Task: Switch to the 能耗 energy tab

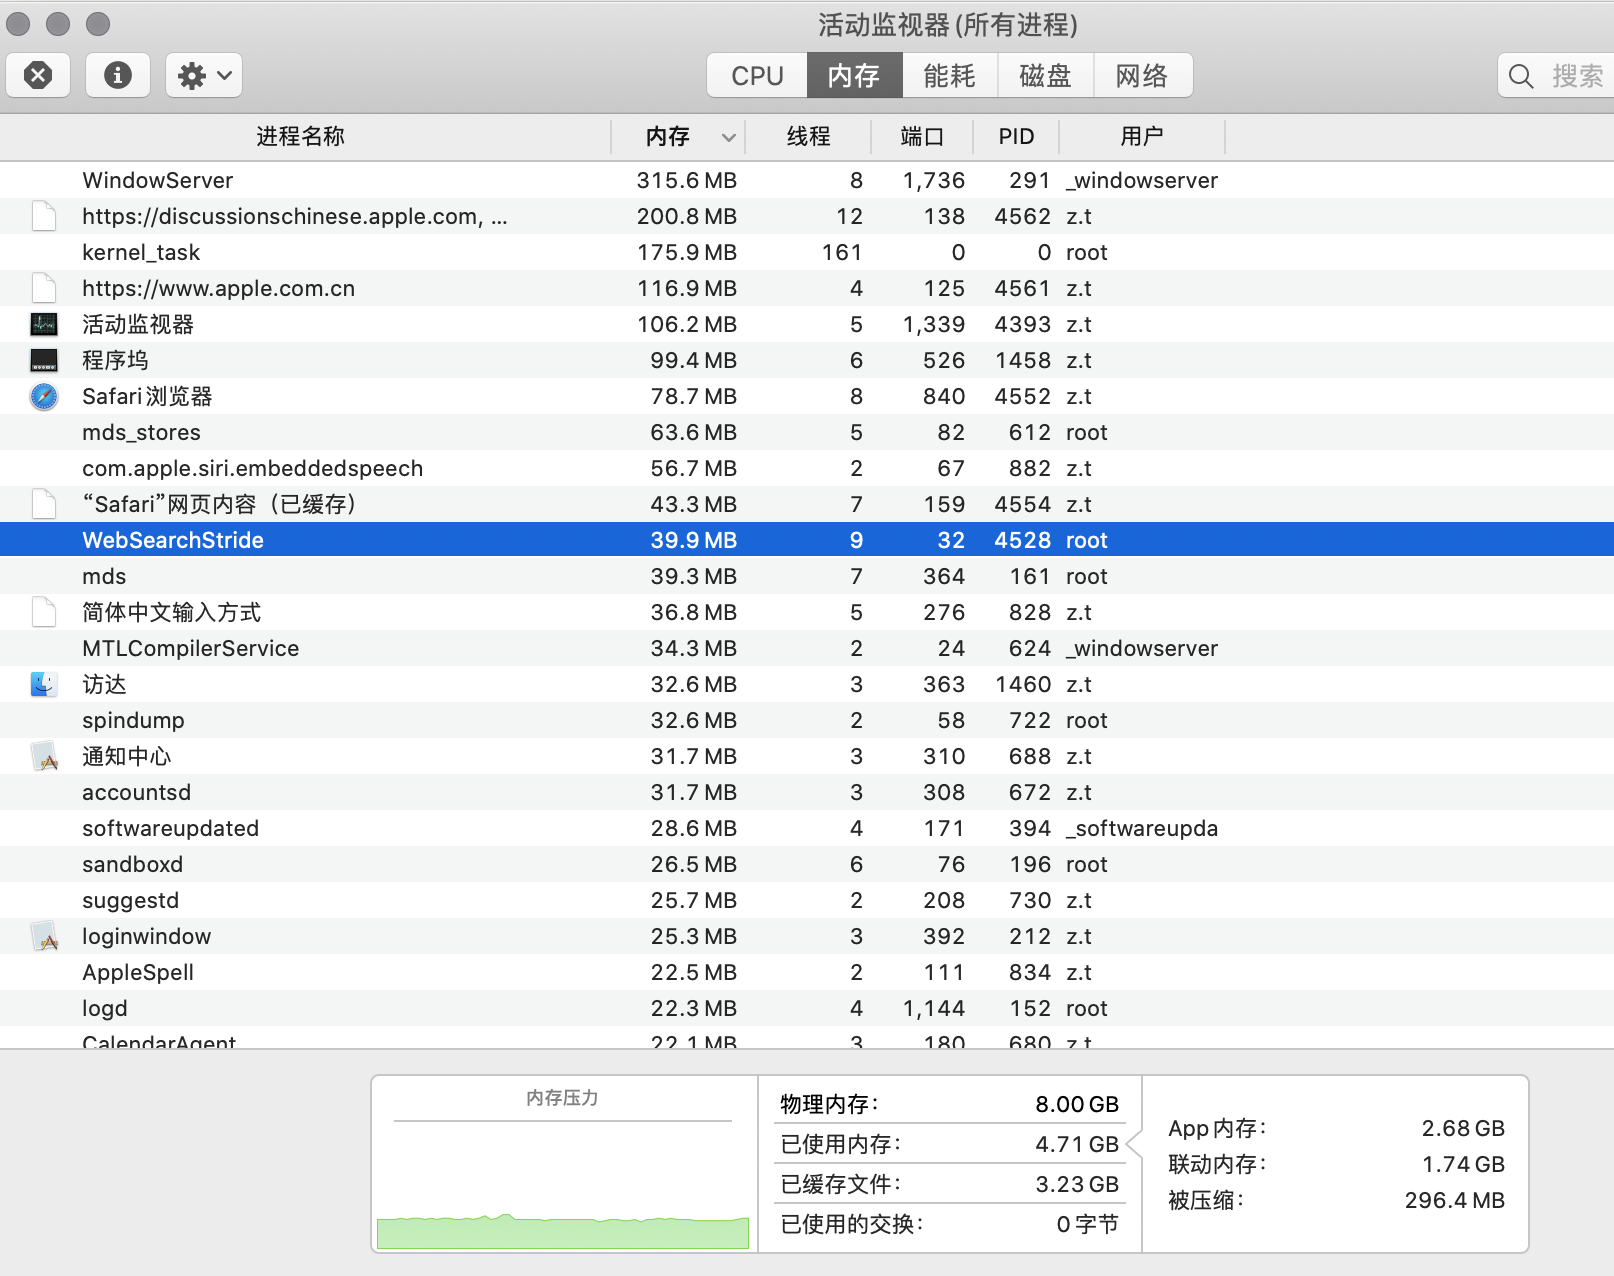Action: 949,76
